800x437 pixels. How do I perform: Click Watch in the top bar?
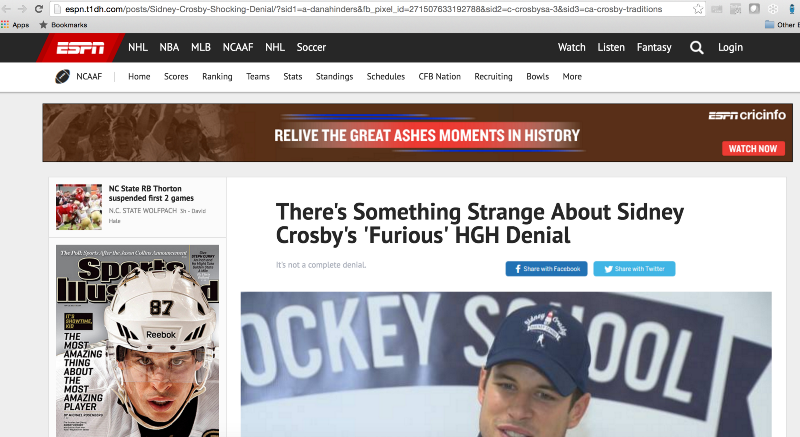click(571, 47)
